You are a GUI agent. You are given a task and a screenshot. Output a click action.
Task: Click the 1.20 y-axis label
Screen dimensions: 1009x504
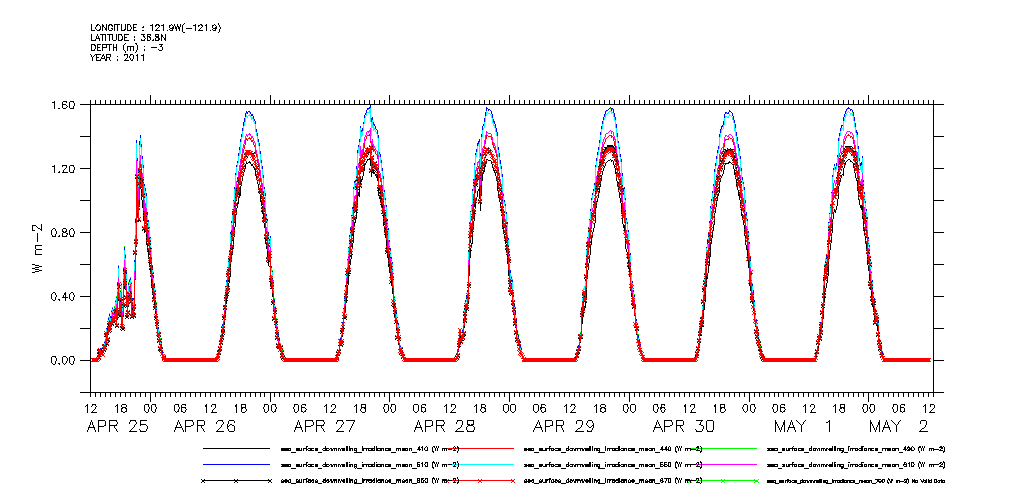point(62,169)
